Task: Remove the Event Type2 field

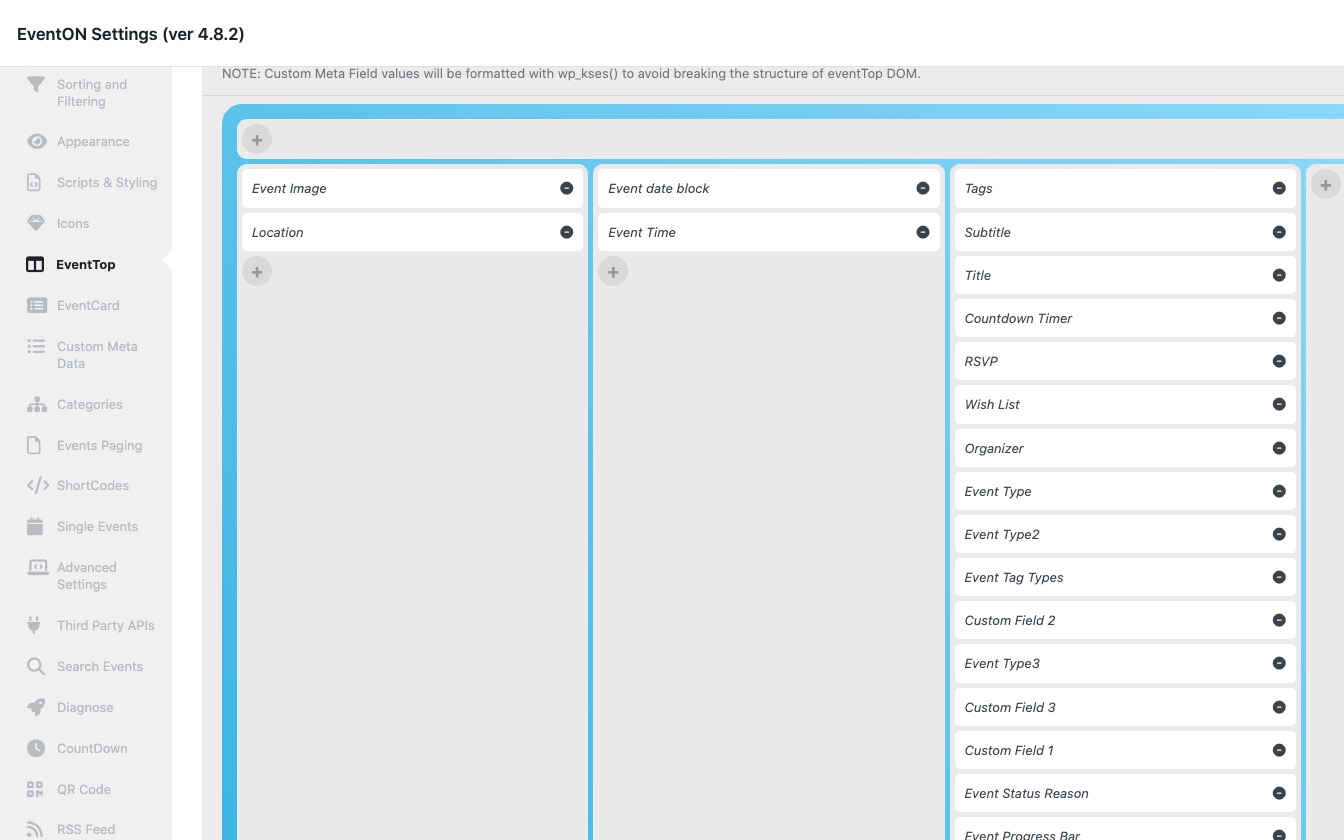Action: tap(1279, 534)
